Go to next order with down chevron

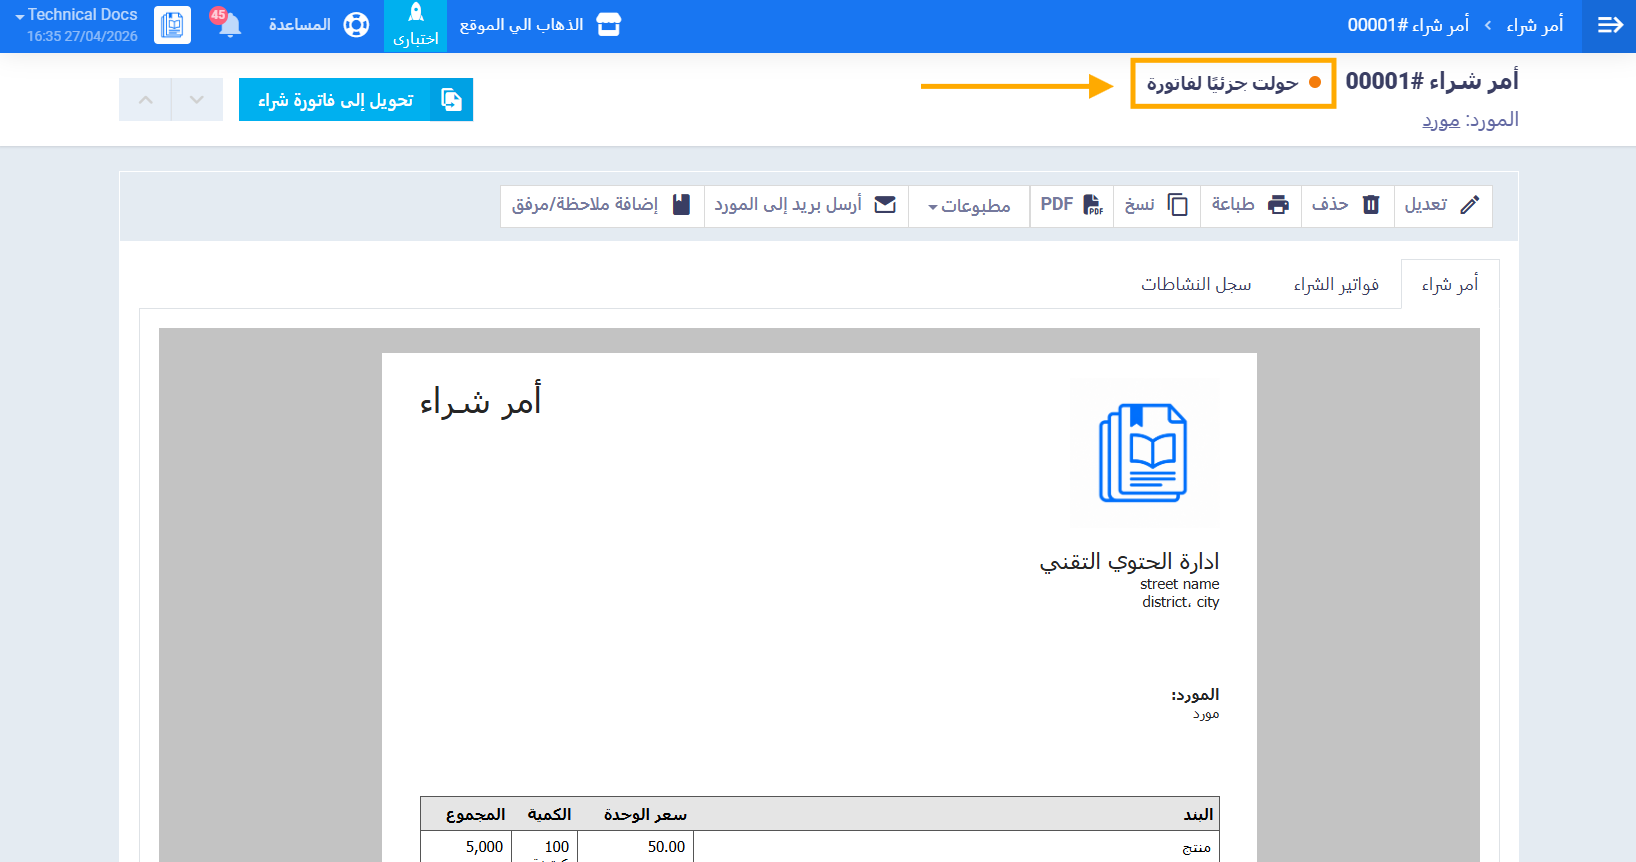pyautogui.click(x=197, y=100)
